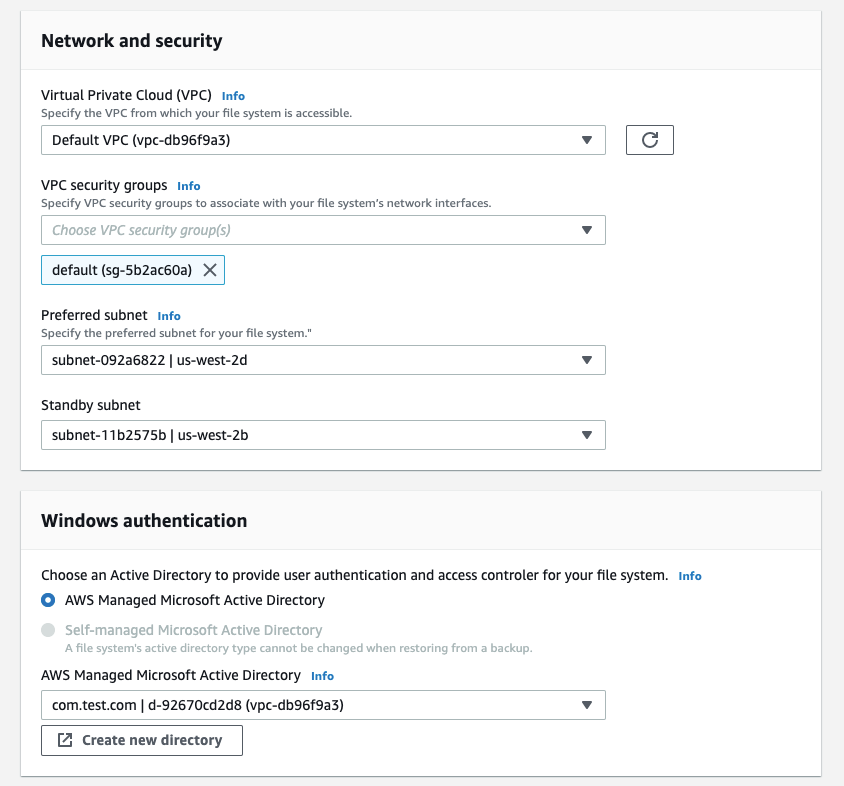Click the dropdown arrow on the VPC selector
The image size is (844, 786).
(x=587, y=140)
